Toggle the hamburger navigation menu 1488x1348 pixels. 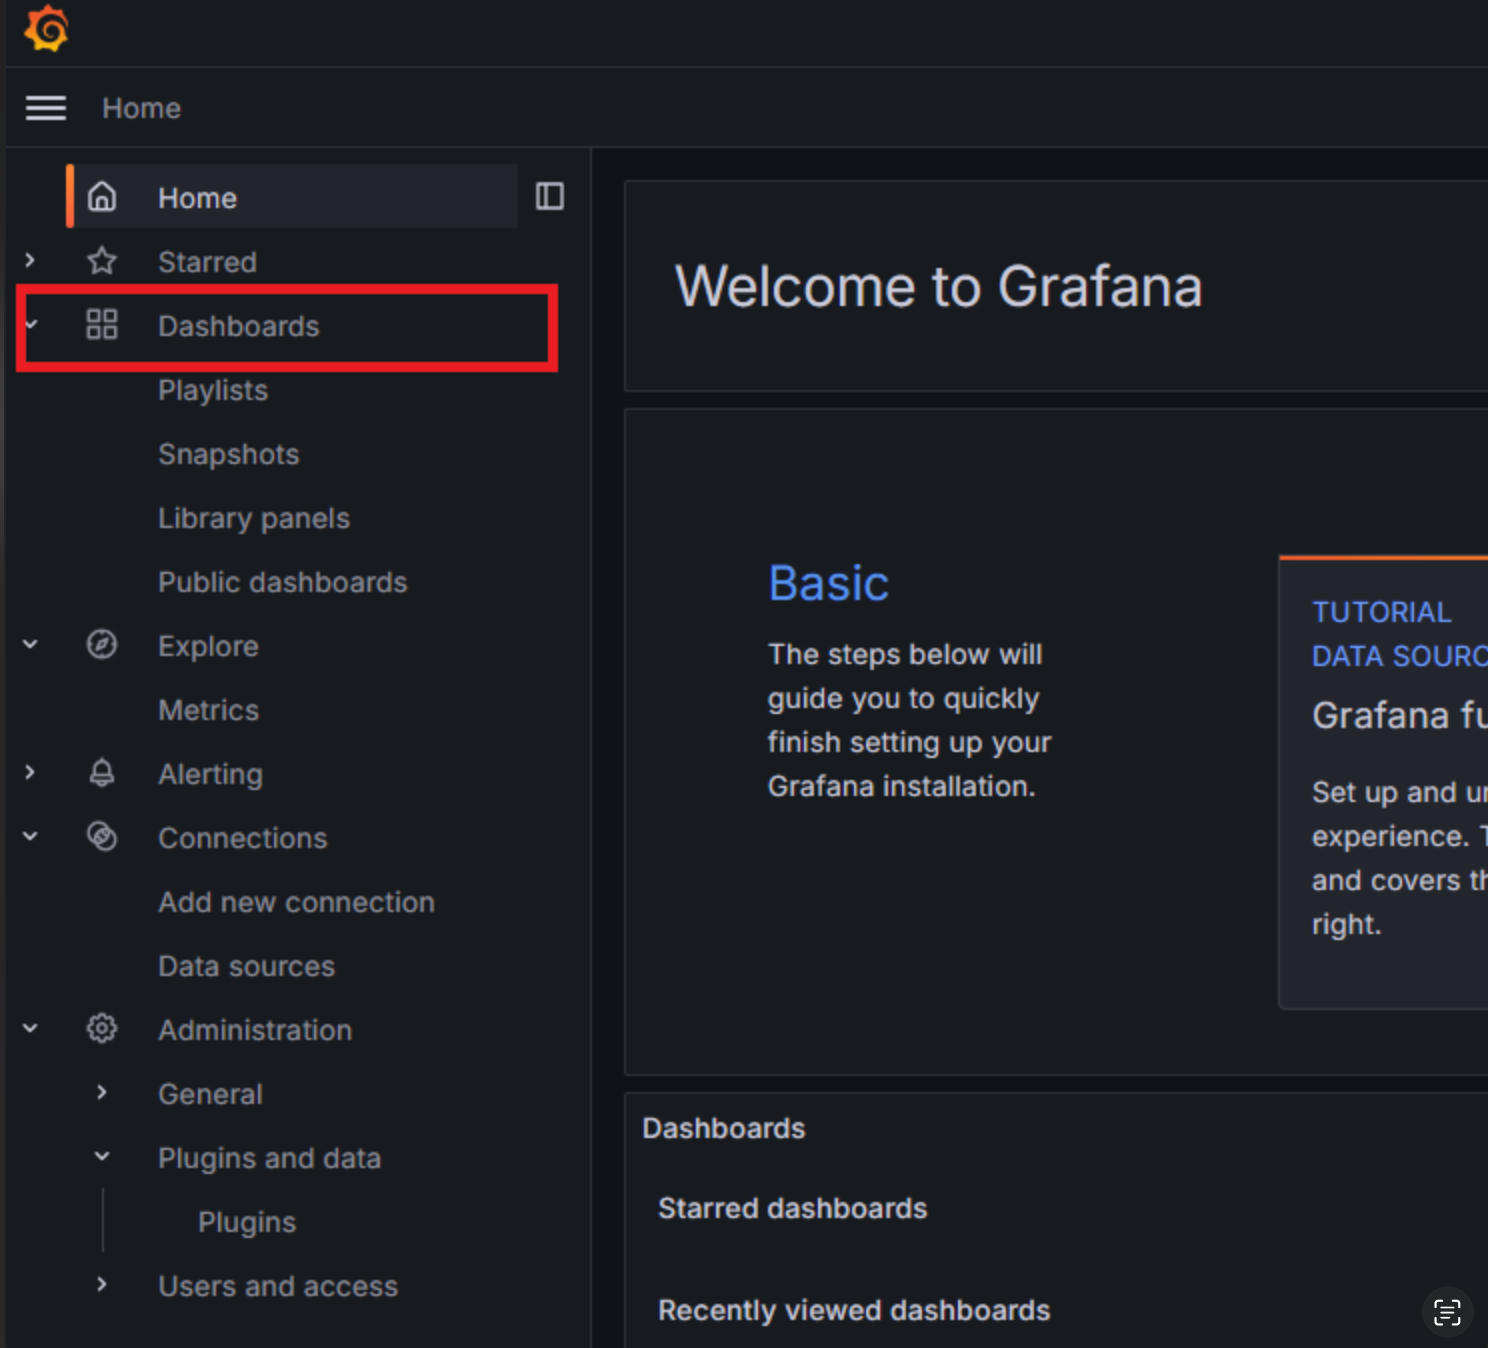pyautogui.click(x=46, y=108)
